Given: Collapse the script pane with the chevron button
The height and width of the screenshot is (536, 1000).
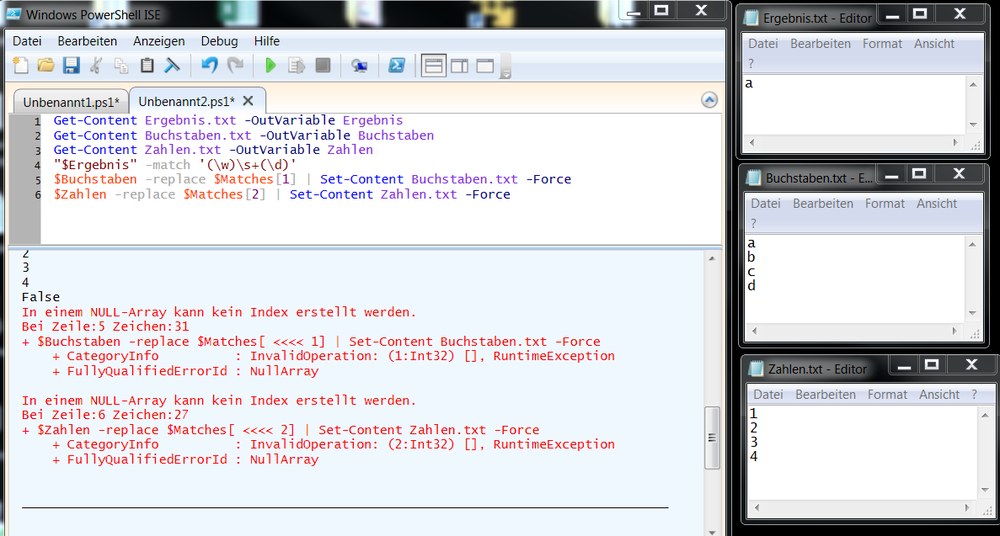Looking at the screenshot, I should tap(709, 100).
